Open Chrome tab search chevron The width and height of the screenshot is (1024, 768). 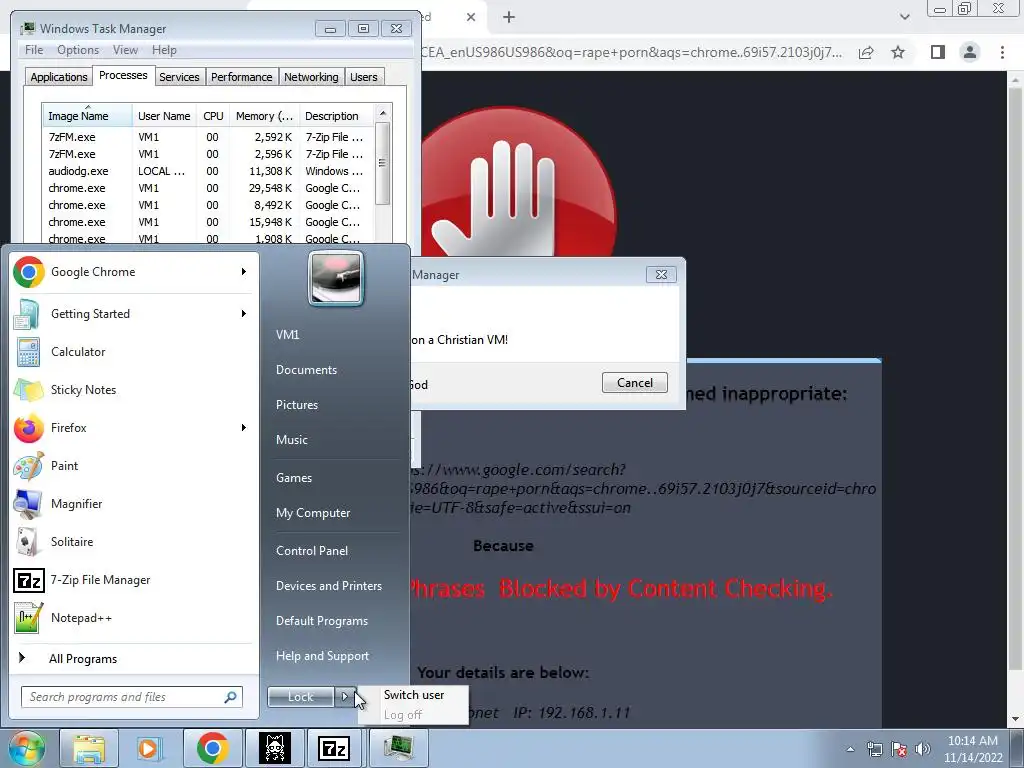coord(904,17)
